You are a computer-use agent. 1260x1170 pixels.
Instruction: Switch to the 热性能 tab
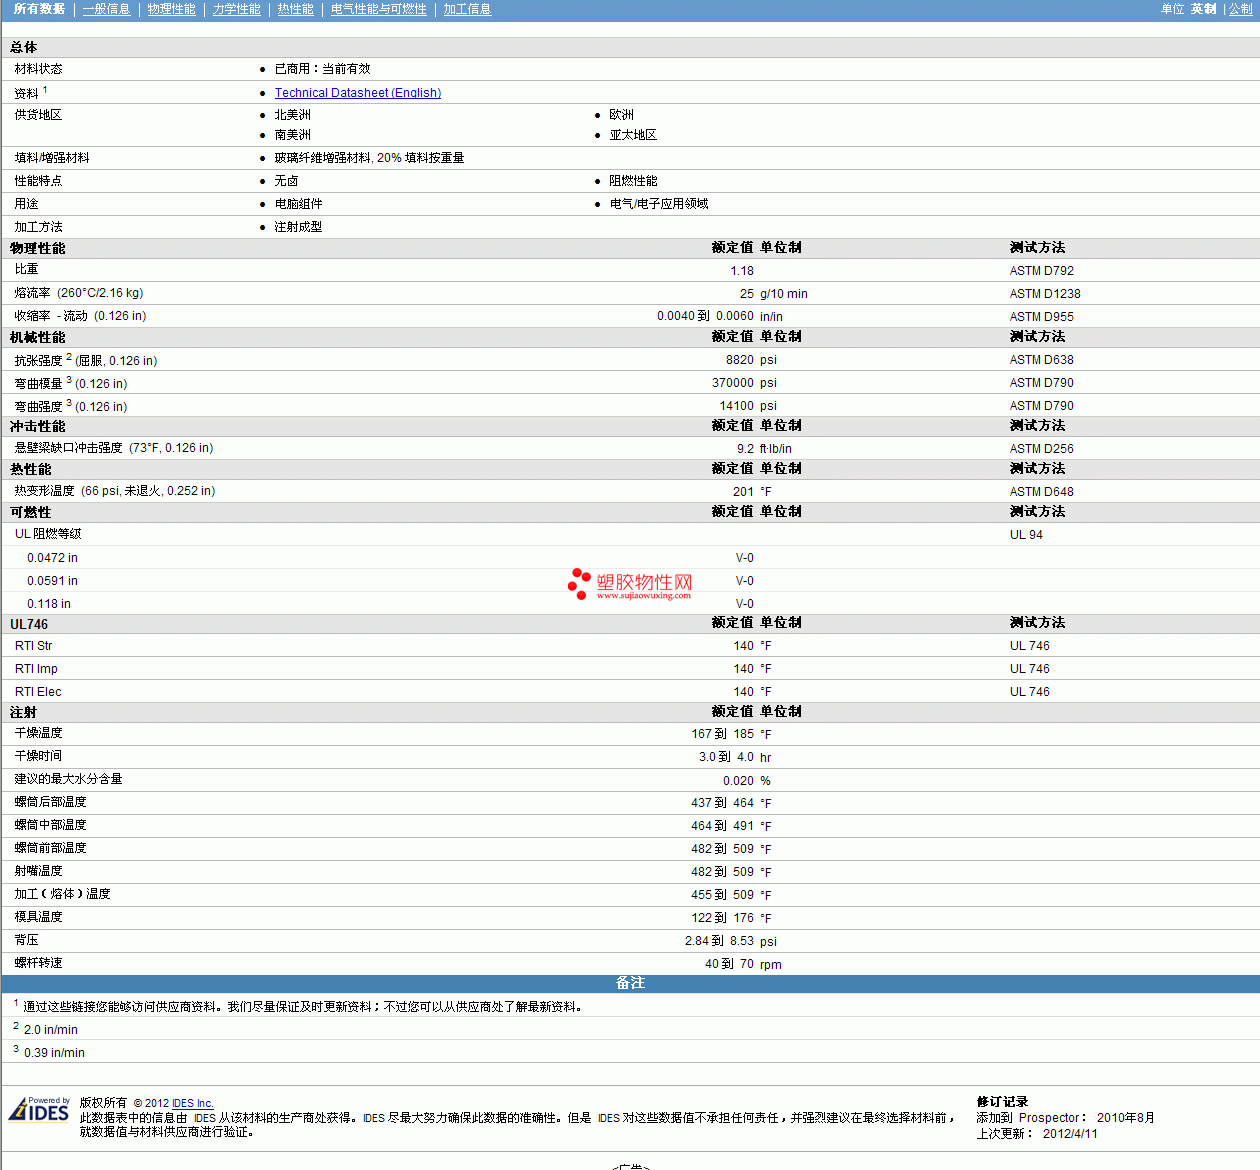(x=295, y=9)
